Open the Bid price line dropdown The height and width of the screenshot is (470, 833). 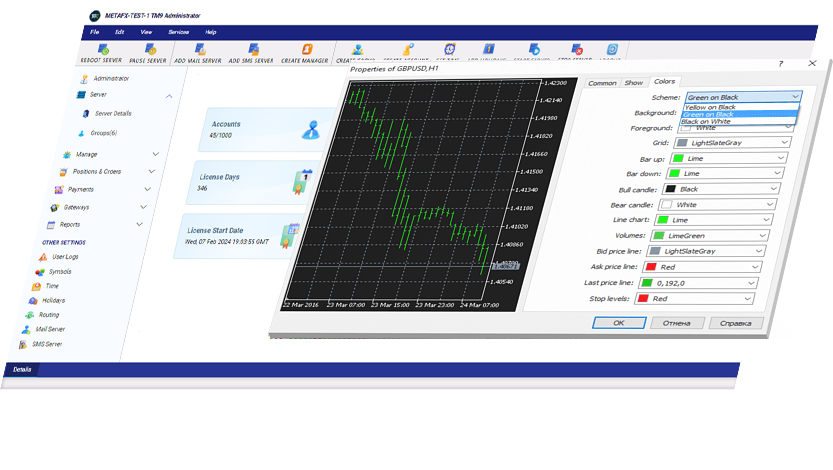point(706,251)
